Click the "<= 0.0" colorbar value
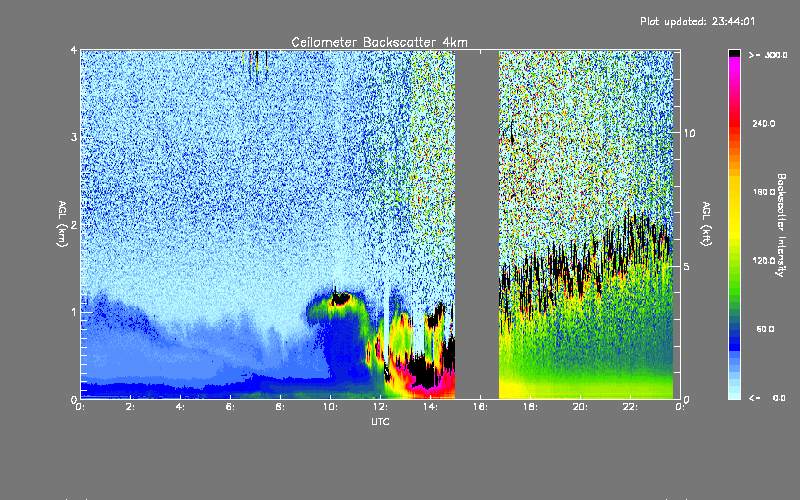Screen dimensions: 800x500 (x=767, y=398)
